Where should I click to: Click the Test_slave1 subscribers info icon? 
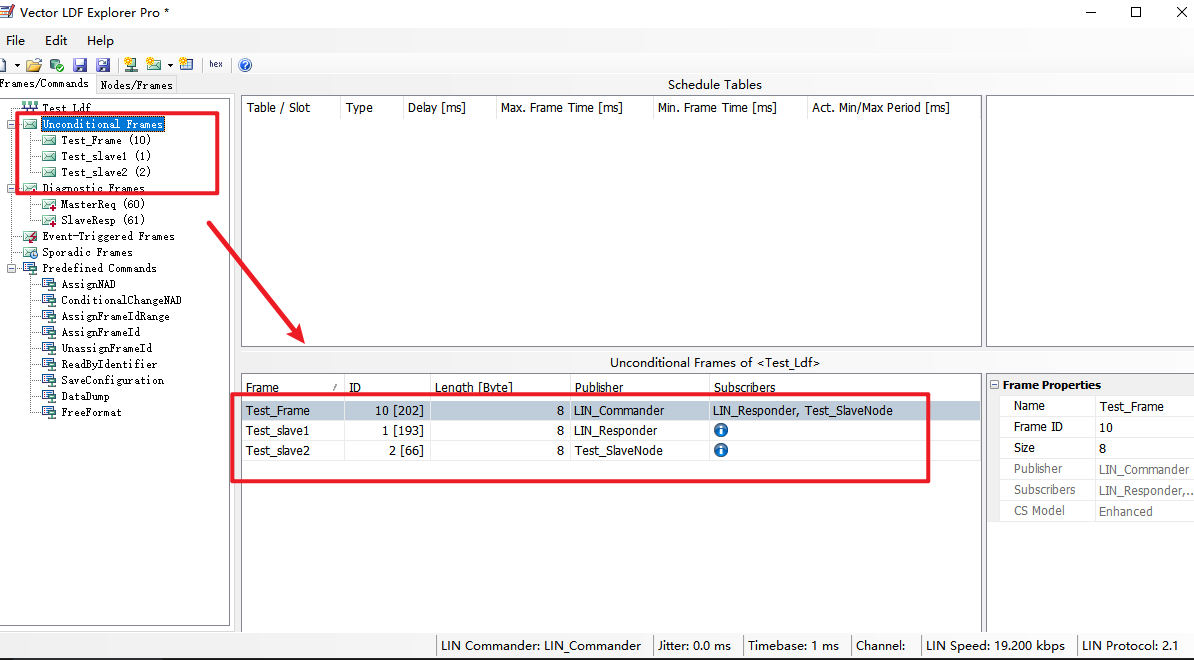[x=720, y=430]
